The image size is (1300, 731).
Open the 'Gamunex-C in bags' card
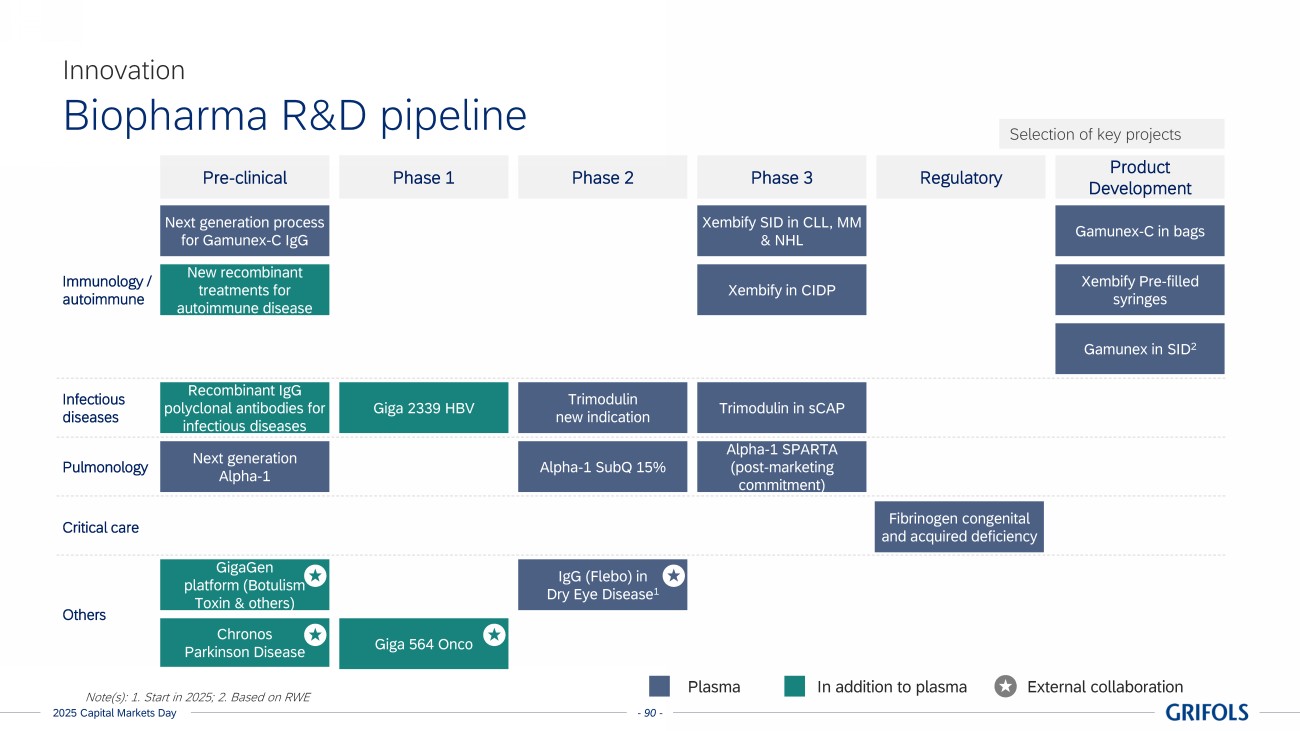click(x=1140, y=231)
